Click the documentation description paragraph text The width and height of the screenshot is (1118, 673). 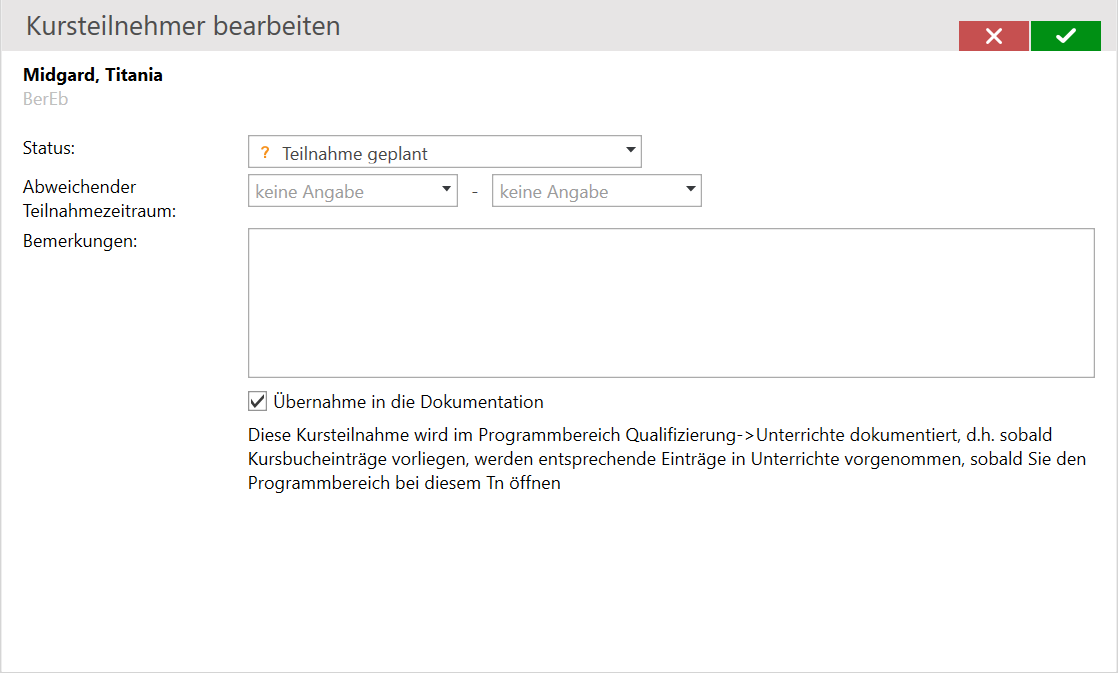coord(650,459)
